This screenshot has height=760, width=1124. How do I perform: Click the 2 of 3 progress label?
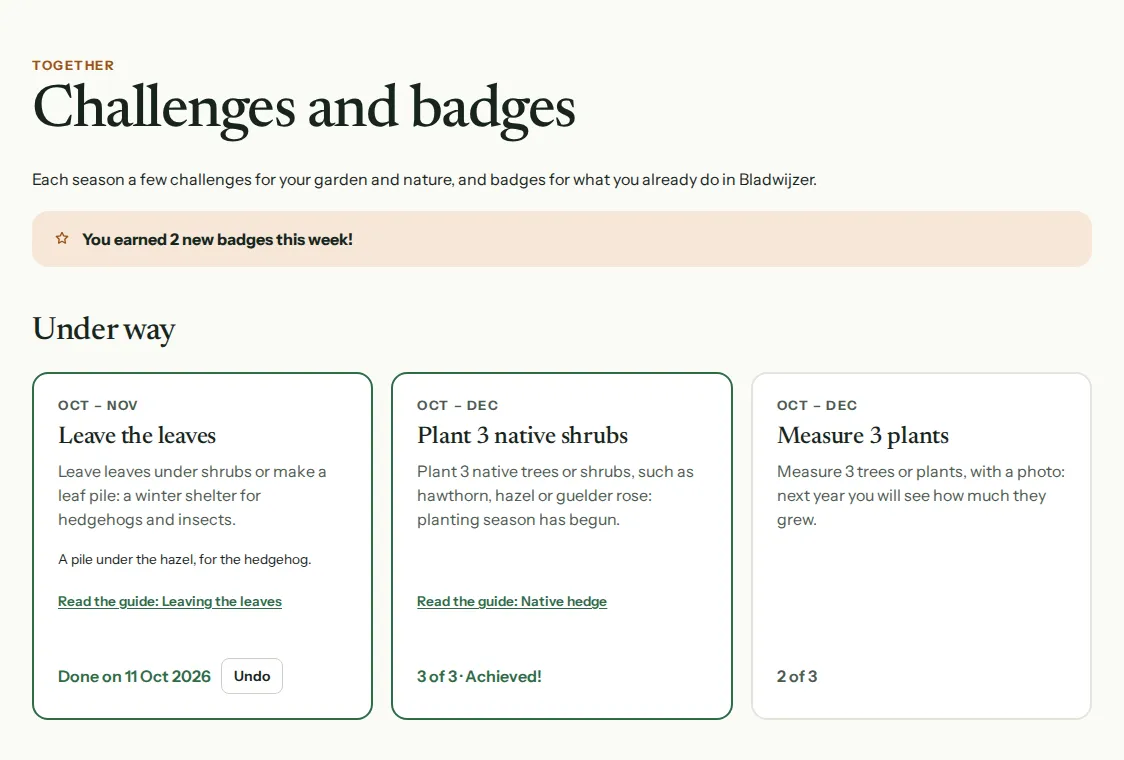click(797, 676)
